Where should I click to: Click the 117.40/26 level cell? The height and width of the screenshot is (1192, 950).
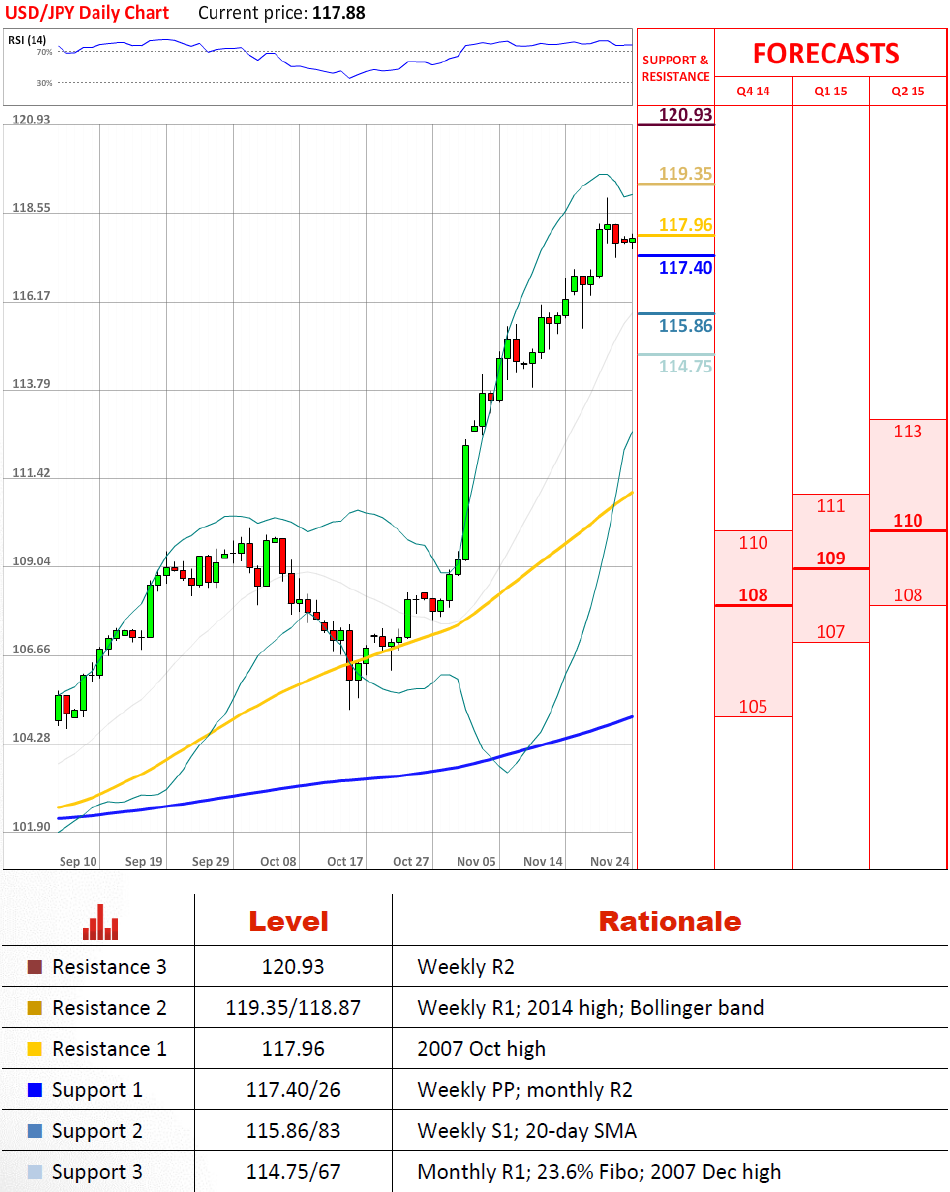point(293,1090)
